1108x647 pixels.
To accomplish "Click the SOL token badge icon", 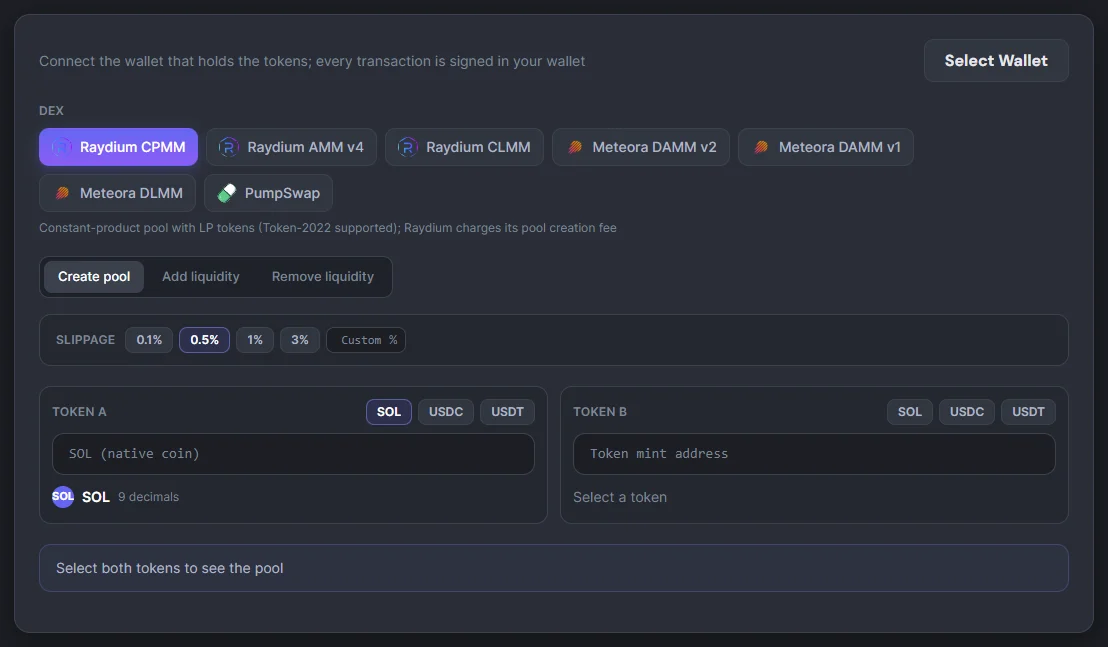I will [x=63, y=497].
